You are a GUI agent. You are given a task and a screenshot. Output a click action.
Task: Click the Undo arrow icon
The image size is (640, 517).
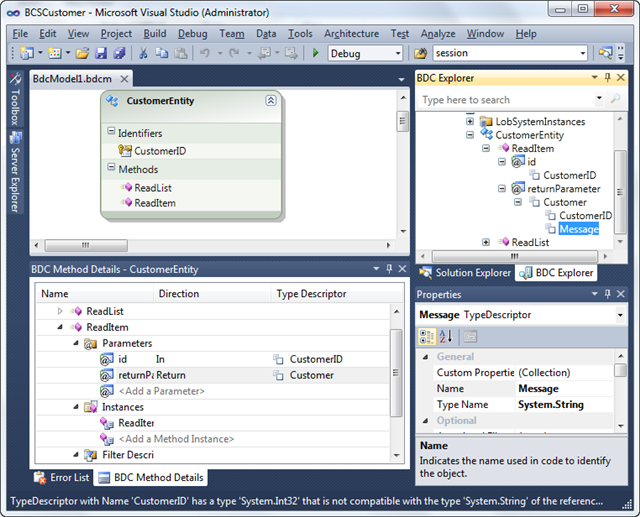point(205,53)
